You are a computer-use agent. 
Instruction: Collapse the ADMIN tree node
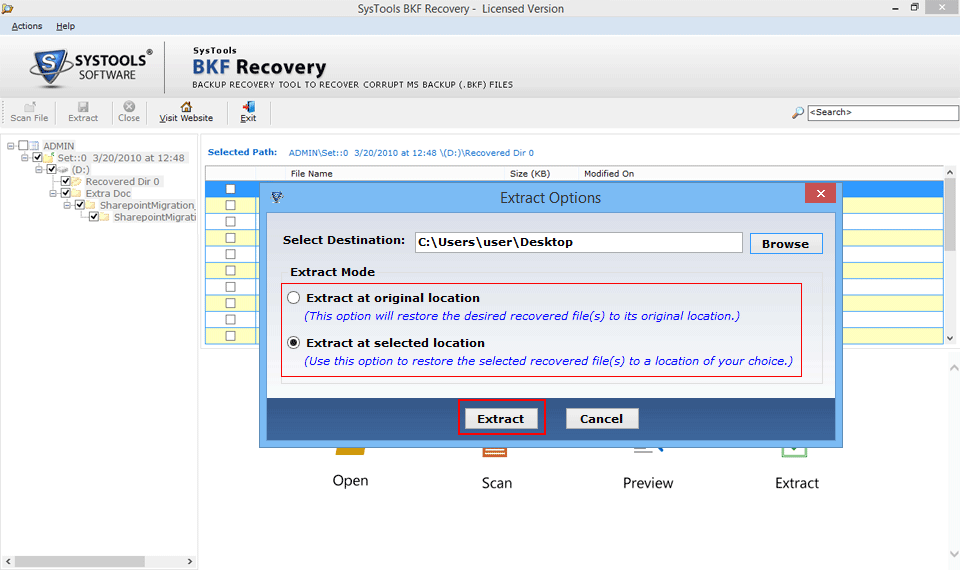(x=10, y=146)
